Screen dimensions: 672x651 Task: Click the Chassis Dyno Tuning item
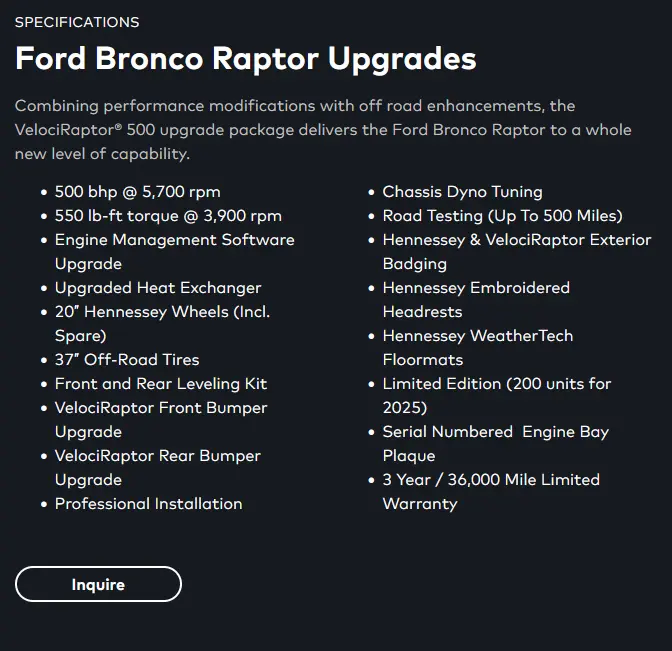coord(463,192)
